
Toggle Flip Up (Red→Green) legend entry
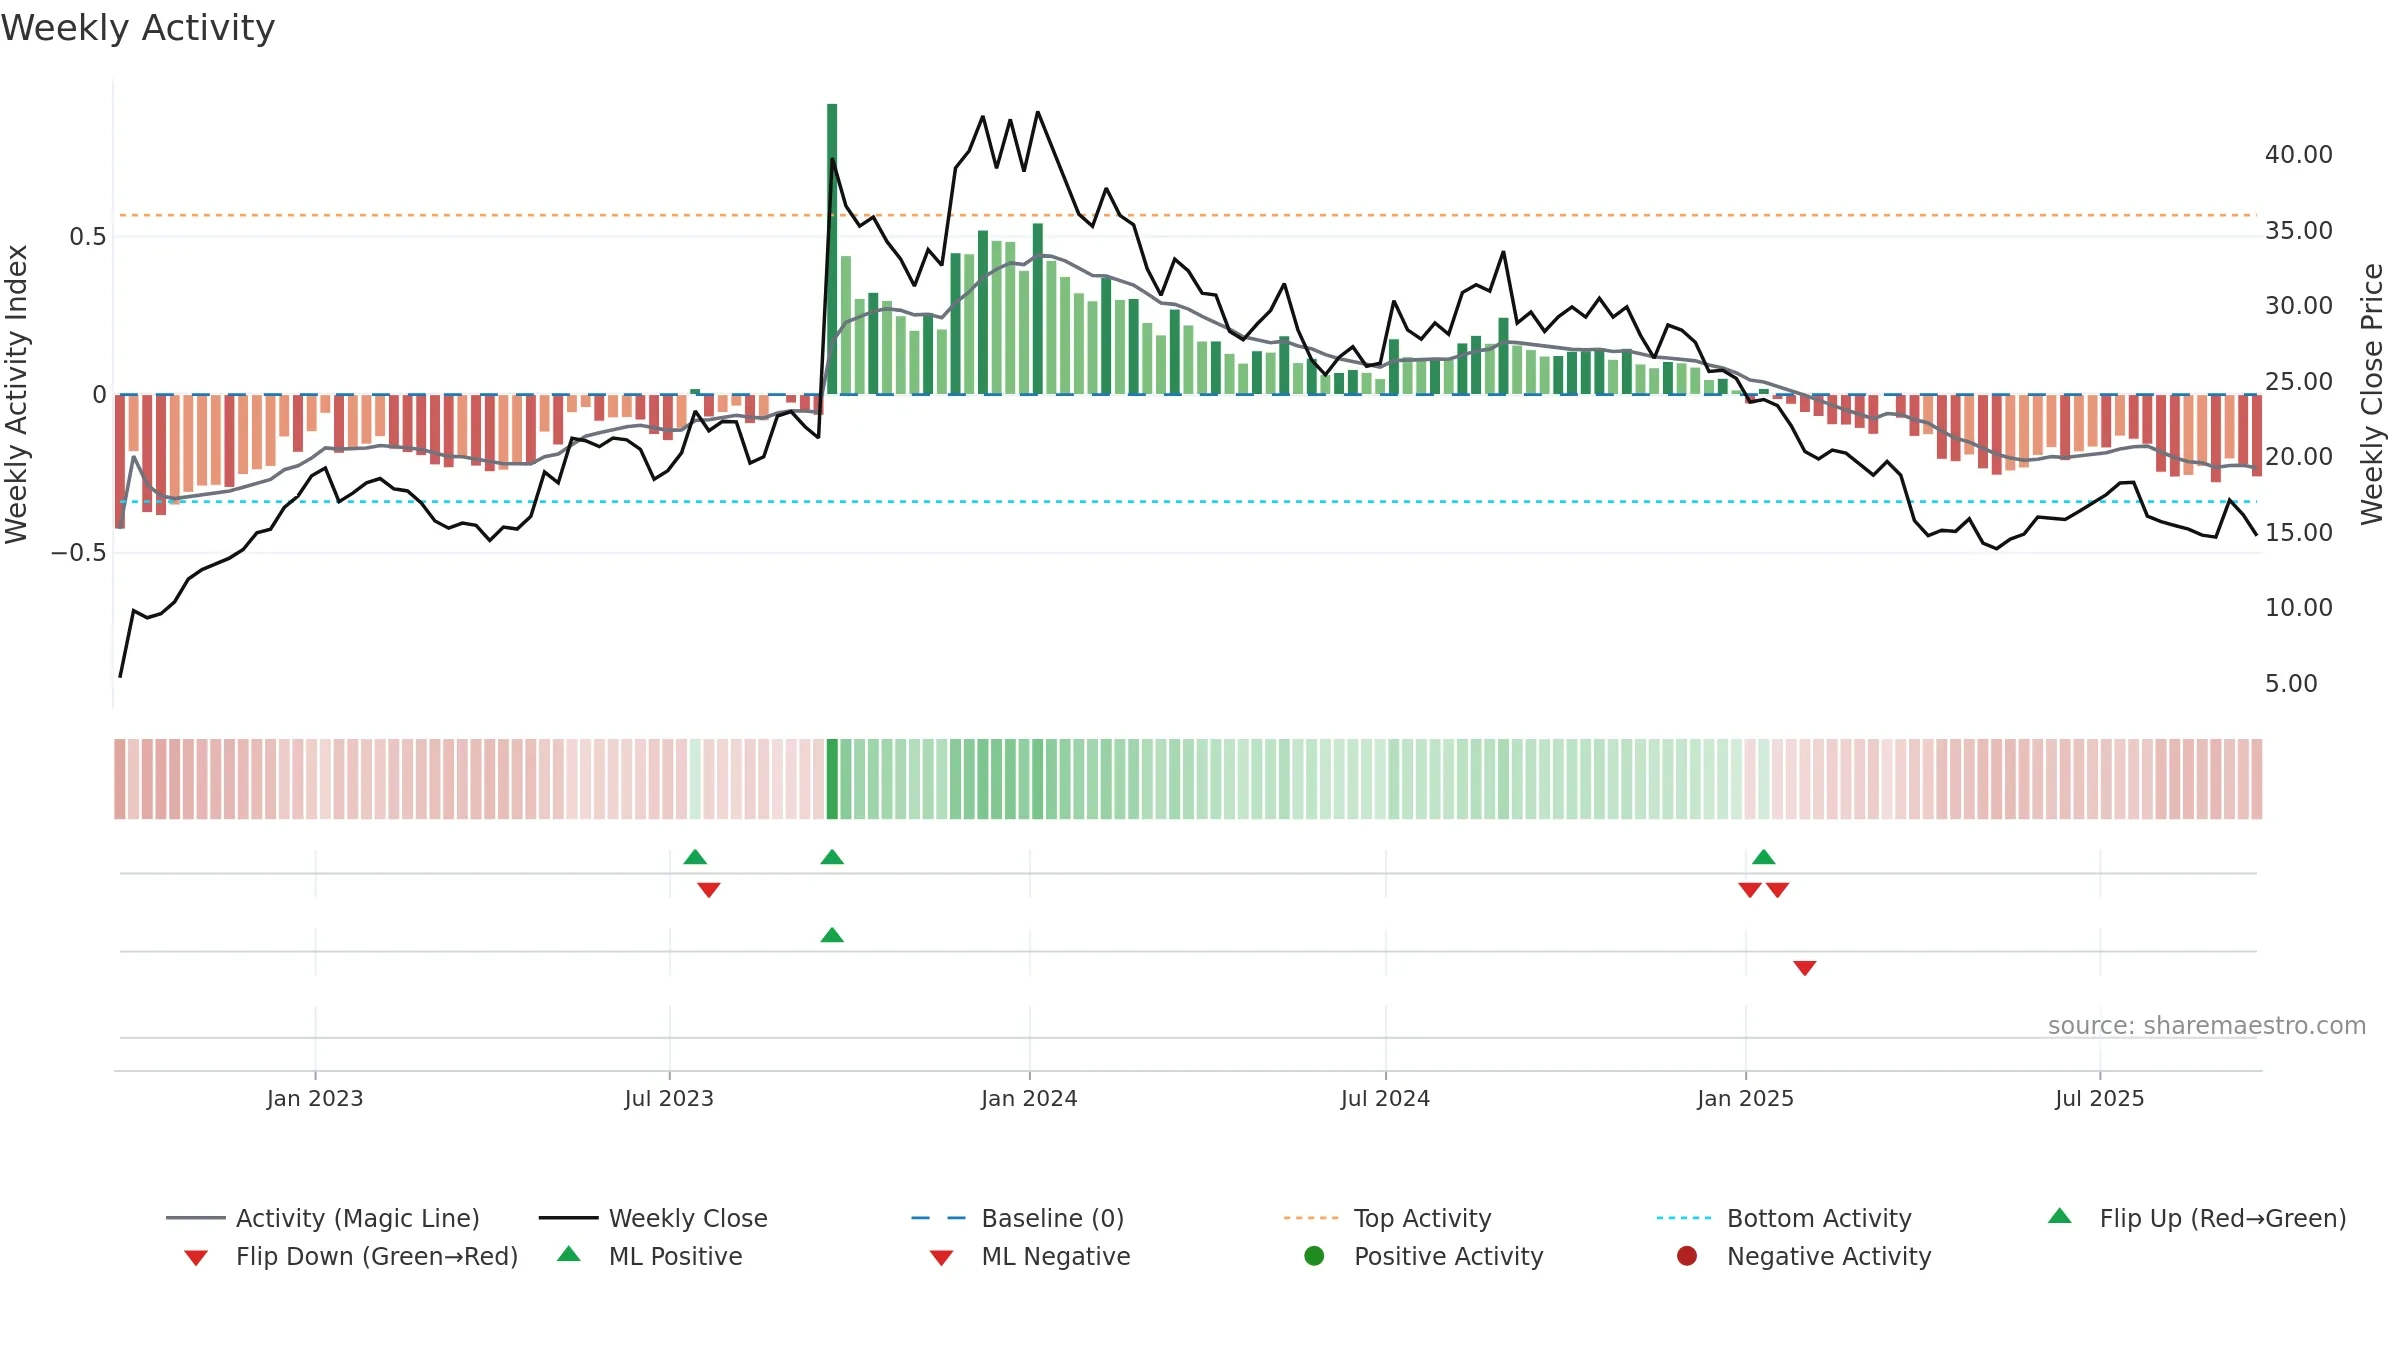pos(2196,1218)
